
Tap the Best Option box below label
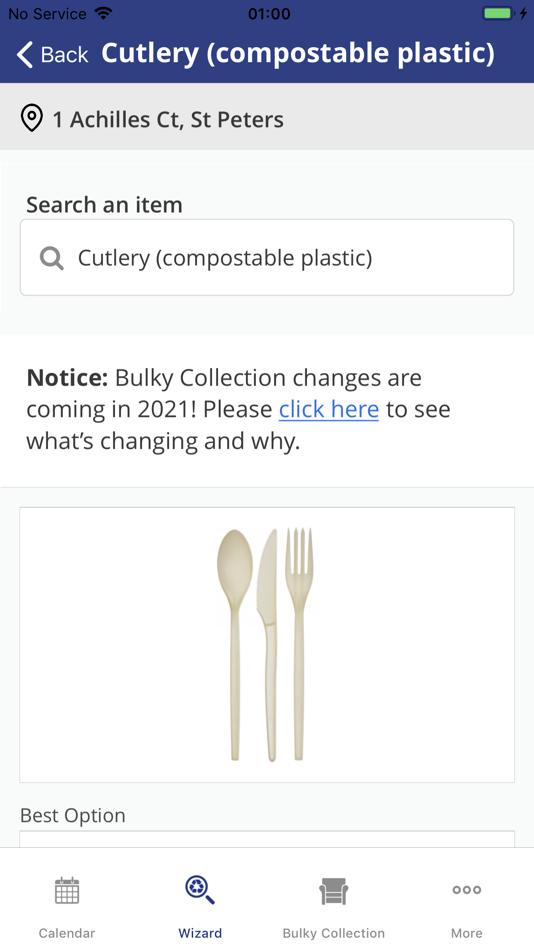267,839
